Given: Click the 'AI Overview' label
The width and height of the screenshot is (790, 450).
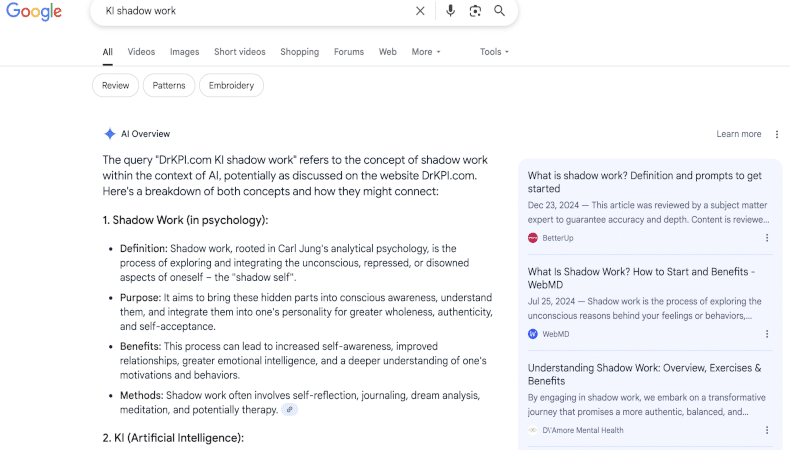Looking at the screenshot, I should click(146, 134).
